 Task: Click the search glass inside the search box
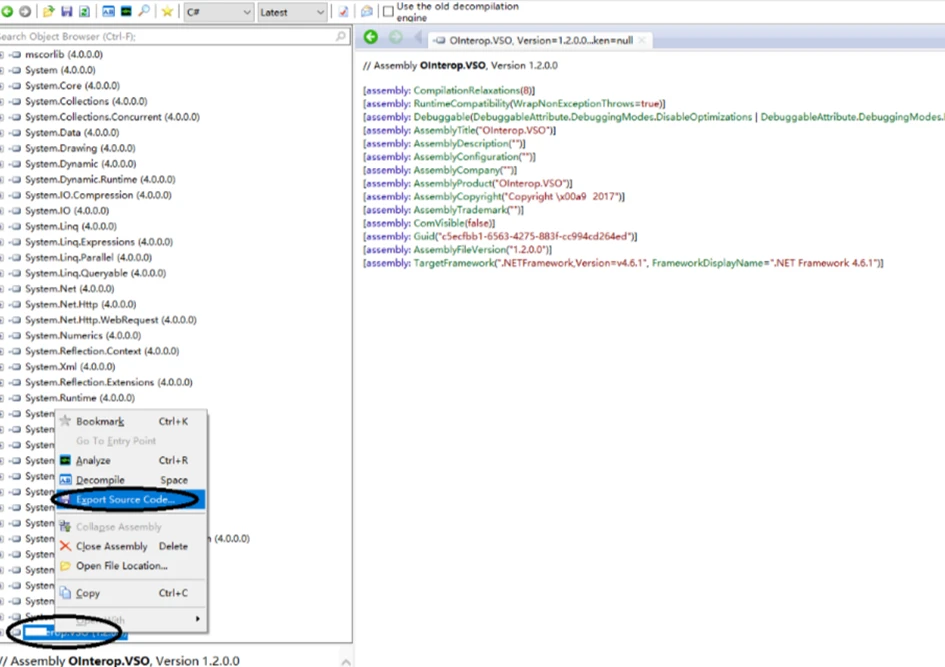pyautogui.click(x=341, y=36)
